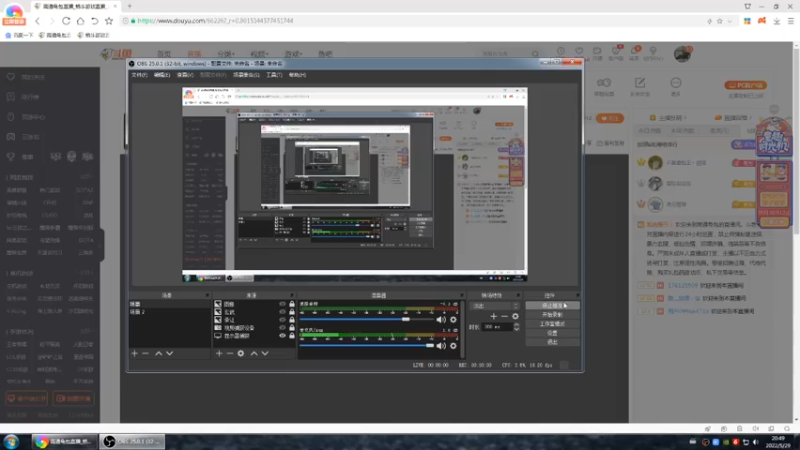The height and width of the screenshot is (450, 800).
Task: Click desktop audio volume slider
Action: pyautogui.click(x=366, y=319)
